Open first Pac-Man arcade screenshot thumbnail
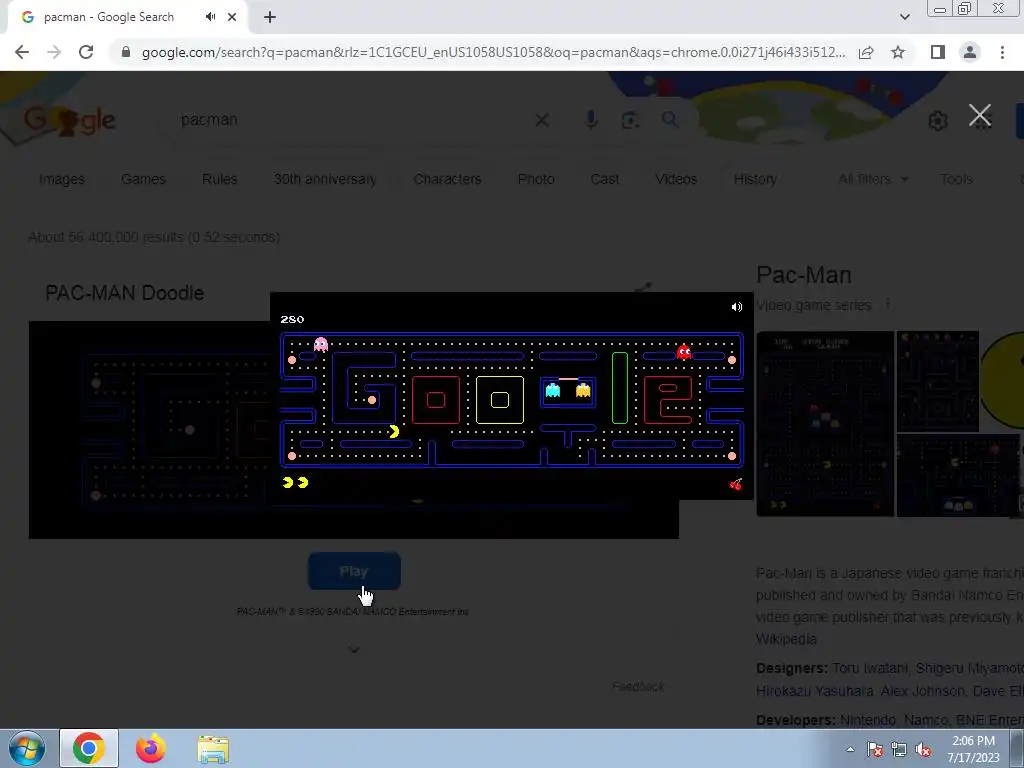Viewport: 1024px width, 768px height. [825, 423]
